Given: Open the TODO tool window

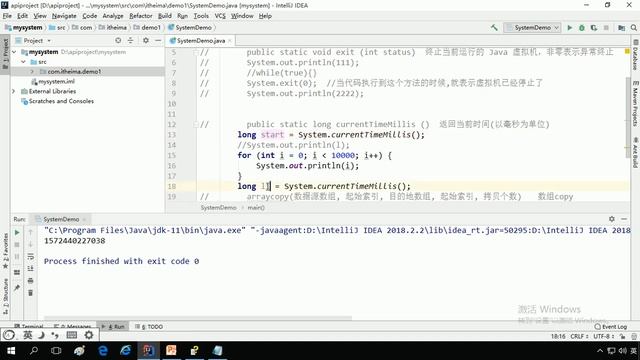Looking at the screenshot, I should [149, 327].
